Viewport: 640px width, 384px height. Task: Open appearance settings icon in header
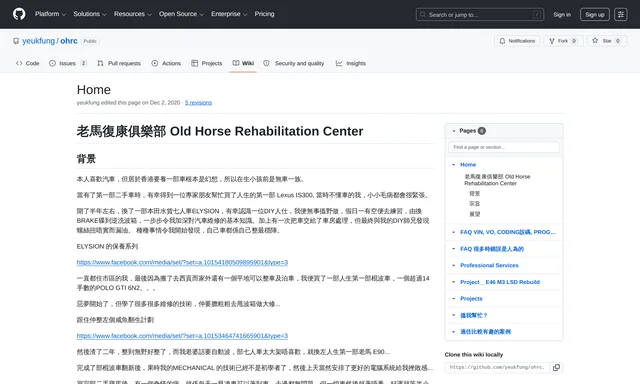tap(621, 14)
